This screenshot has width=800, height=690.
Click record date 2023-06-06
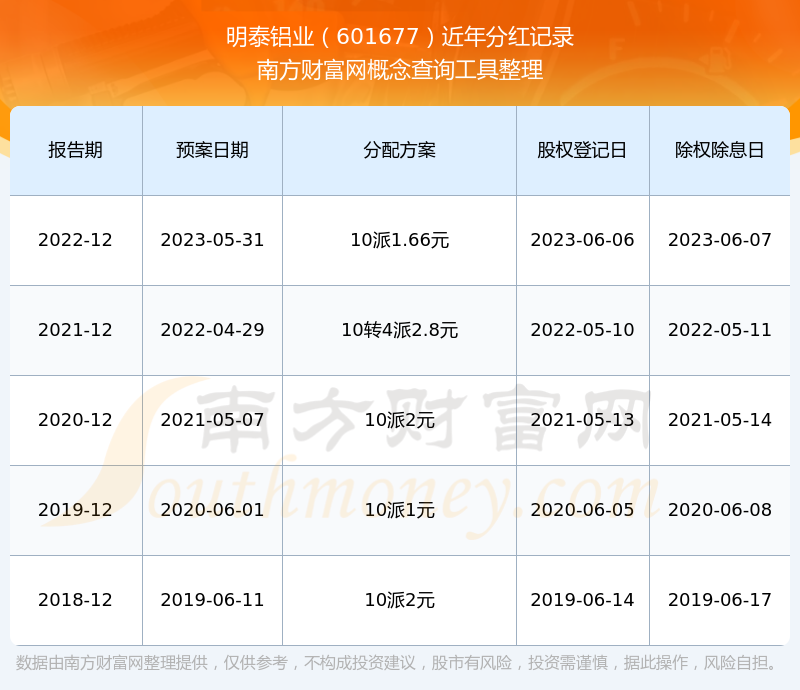(x=582, y=240)
